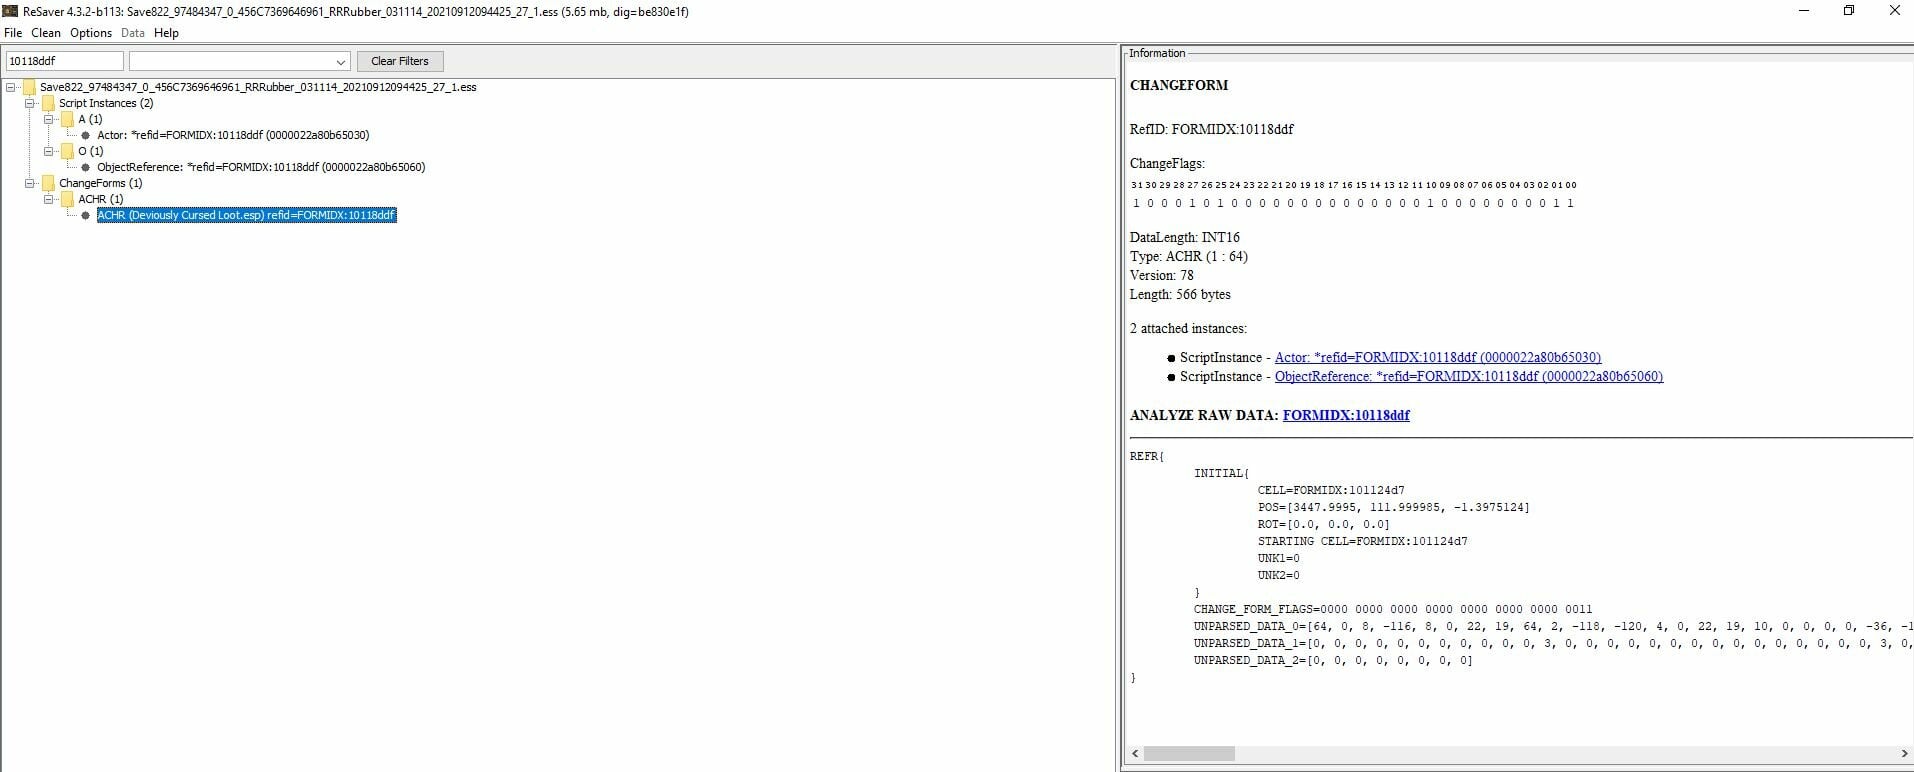Maximize or restore the ReSaver window
The height and width of the screenshot is (772, 1914).
click(1849, 11)
